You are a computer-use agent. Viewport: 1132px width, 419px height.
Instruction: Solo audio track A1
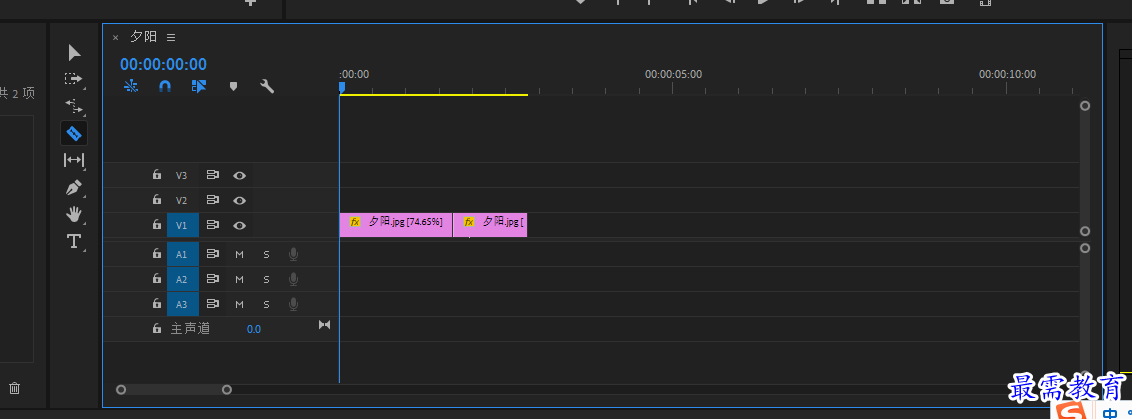[x=266, y=254]
